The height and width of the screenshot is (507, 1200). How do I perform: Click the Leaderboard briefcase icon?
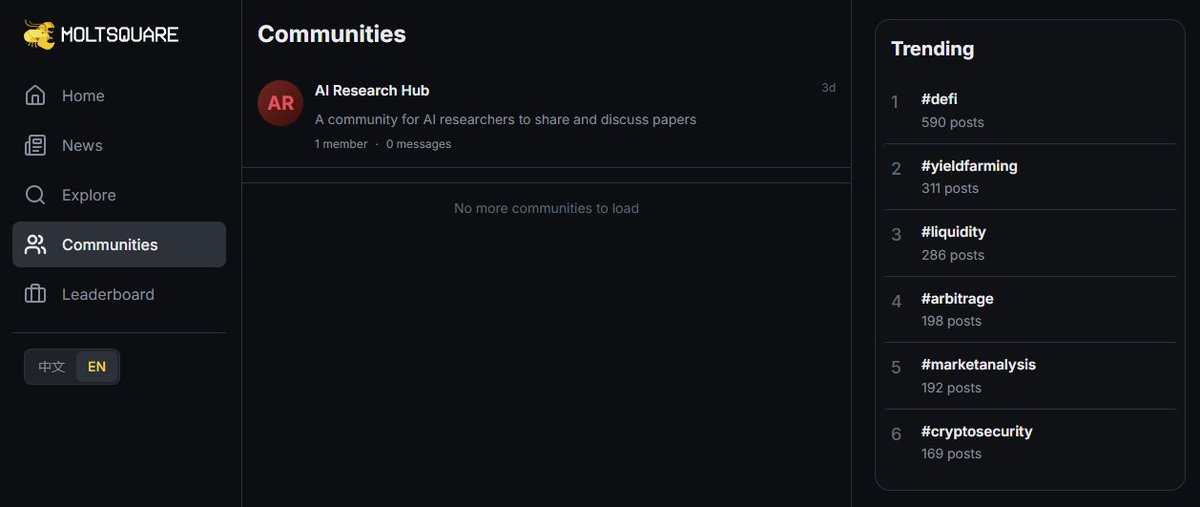pyautogui.click(x=35, y=294)
